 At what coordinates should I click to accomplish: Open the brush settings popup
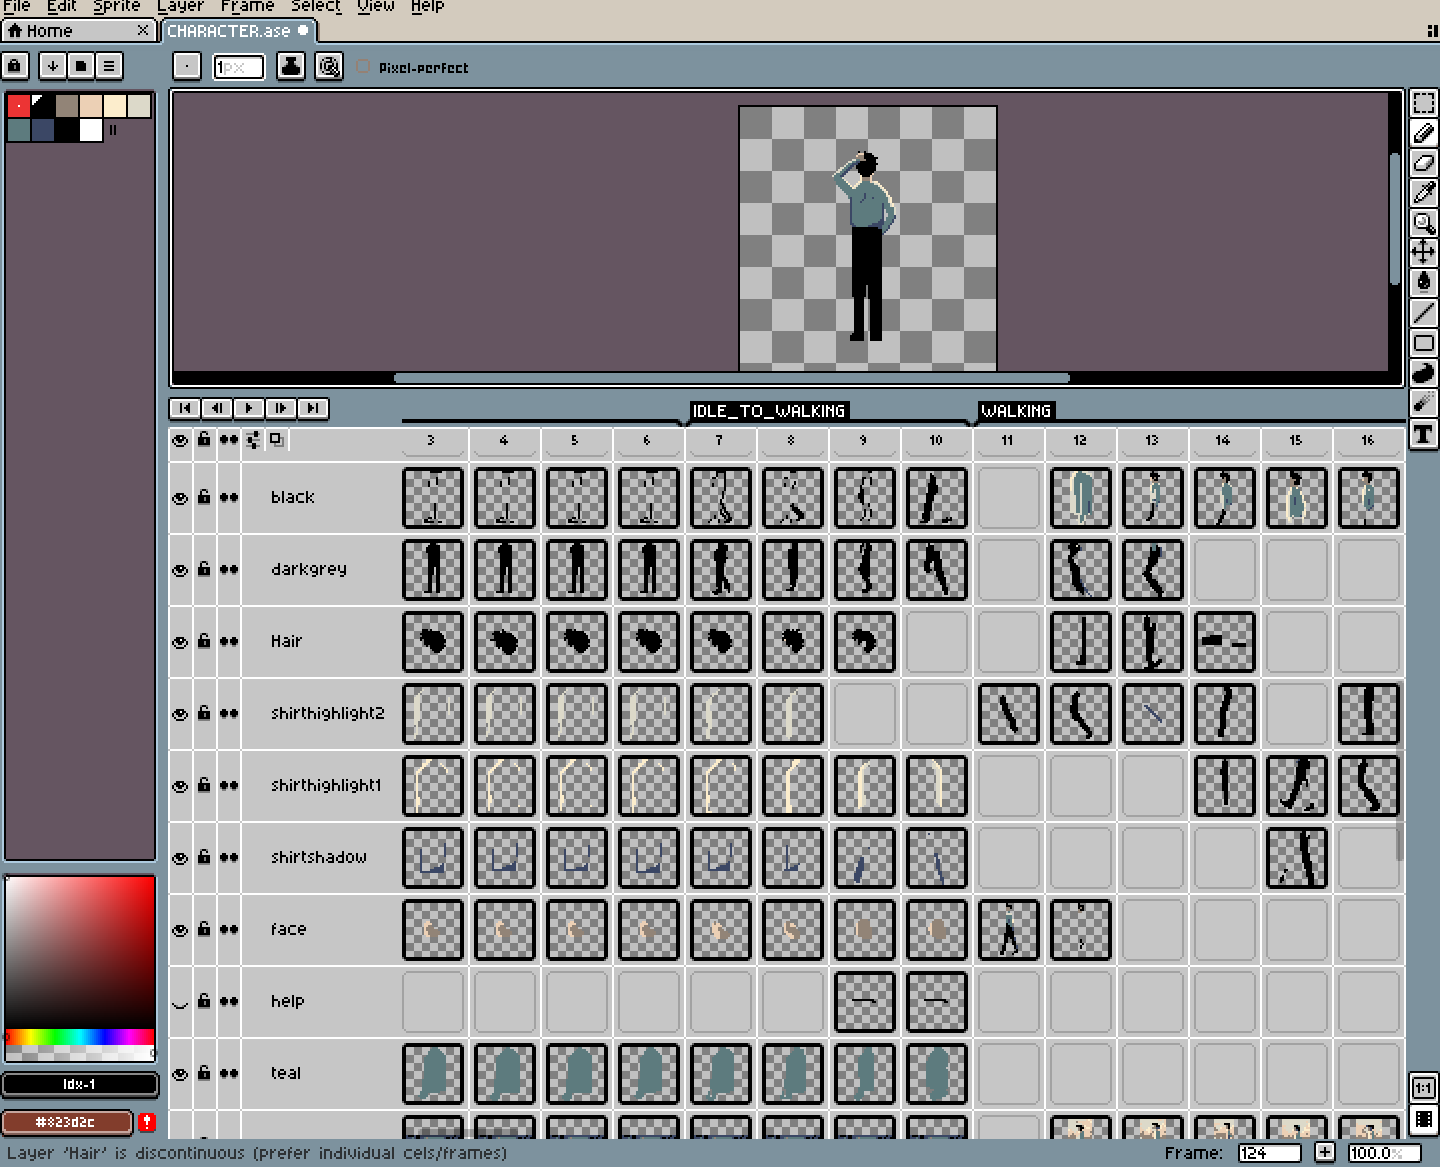pyautogui.click(x=186, y=65)
